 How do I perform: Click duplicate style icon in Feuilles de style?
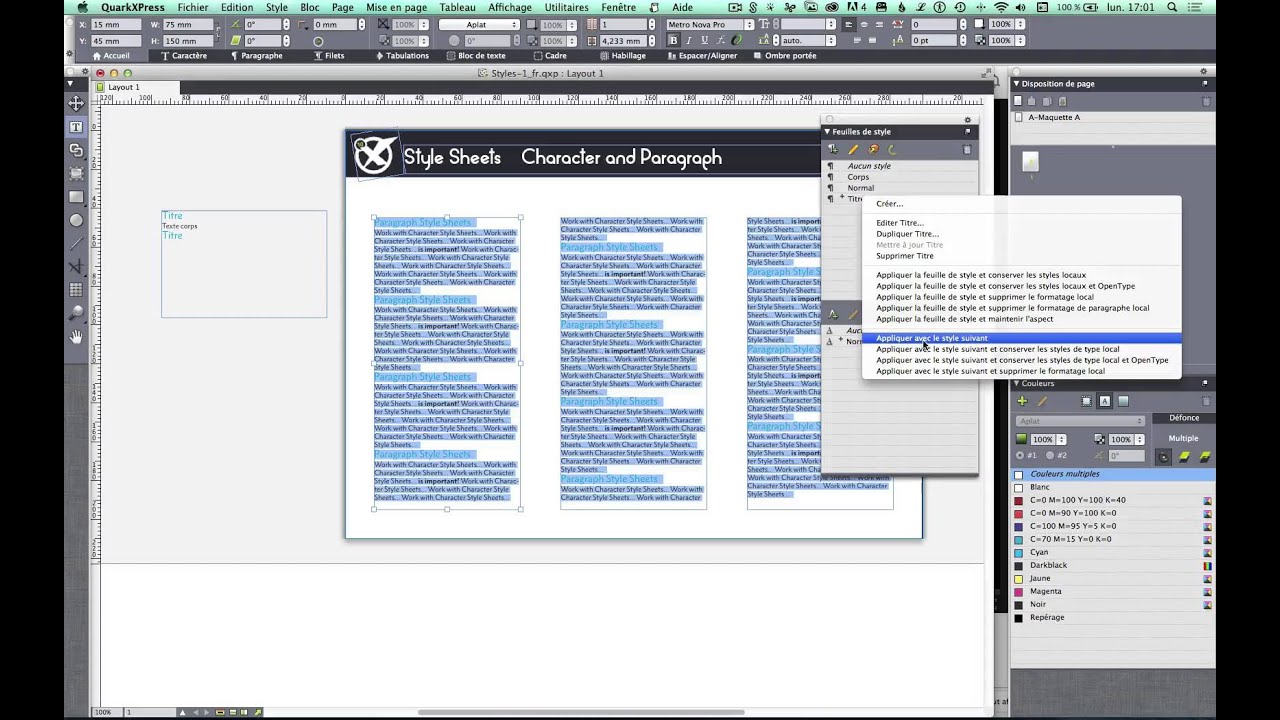(873, 149)
